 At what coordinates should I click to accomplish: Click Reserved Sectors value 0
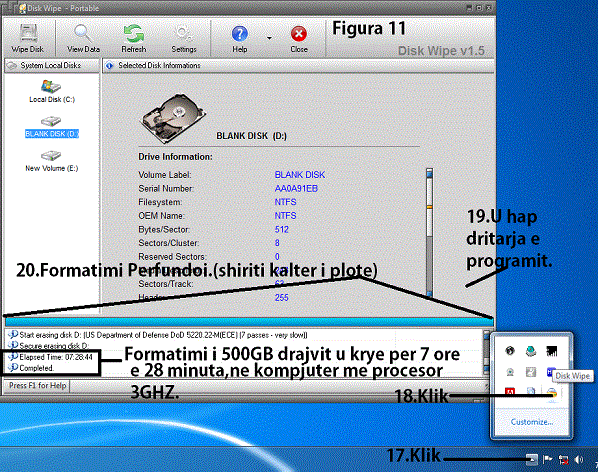pos(277,257)
